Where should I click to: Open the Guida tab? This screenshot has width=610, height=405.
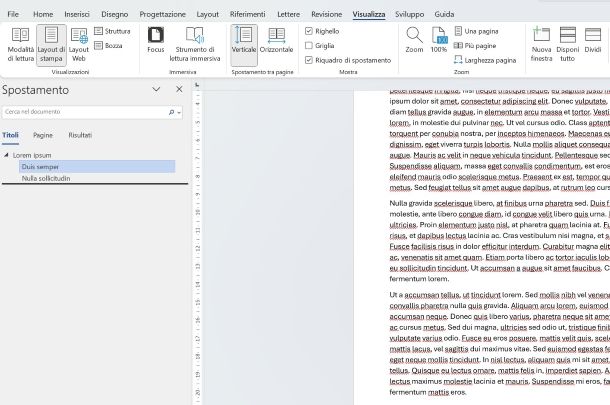click(444, 14)
